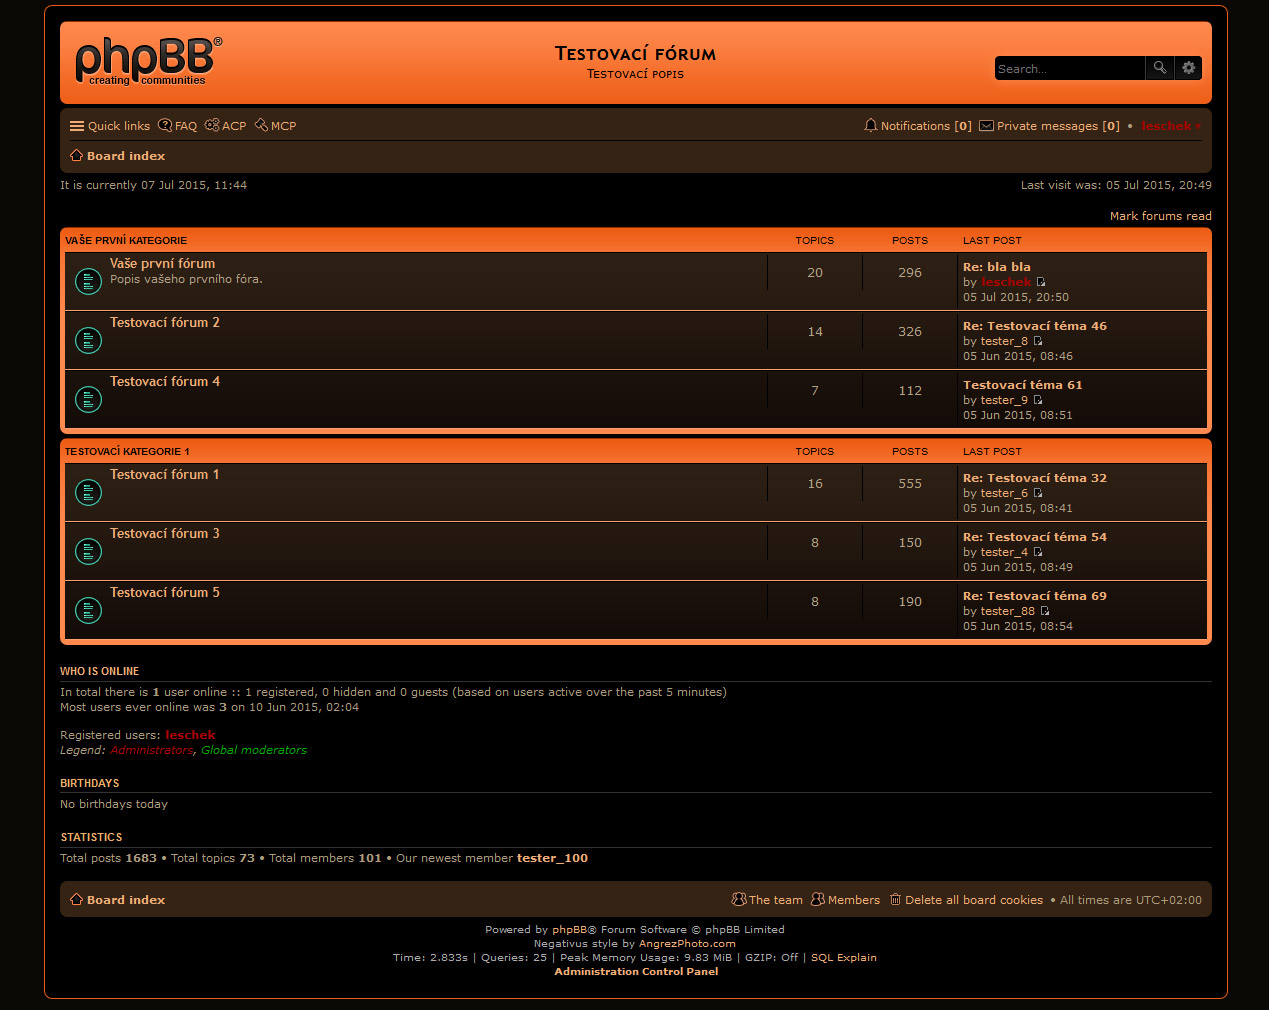This screenshot has height=1010, width=1269.
Task: Click forum icon of Testovací fórum 4
Action: pyautogui.click(x=88, y=400)
